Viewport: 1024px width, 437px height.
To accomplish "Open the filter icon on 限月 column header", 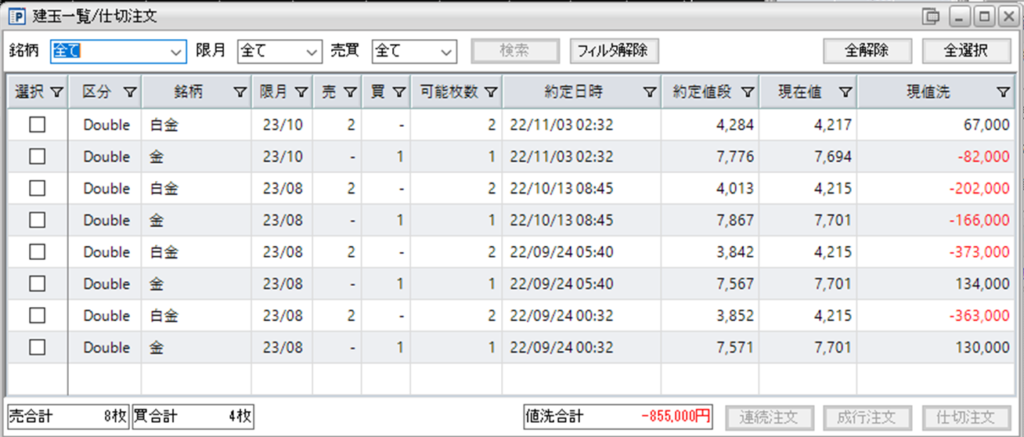I will [301, 93].
